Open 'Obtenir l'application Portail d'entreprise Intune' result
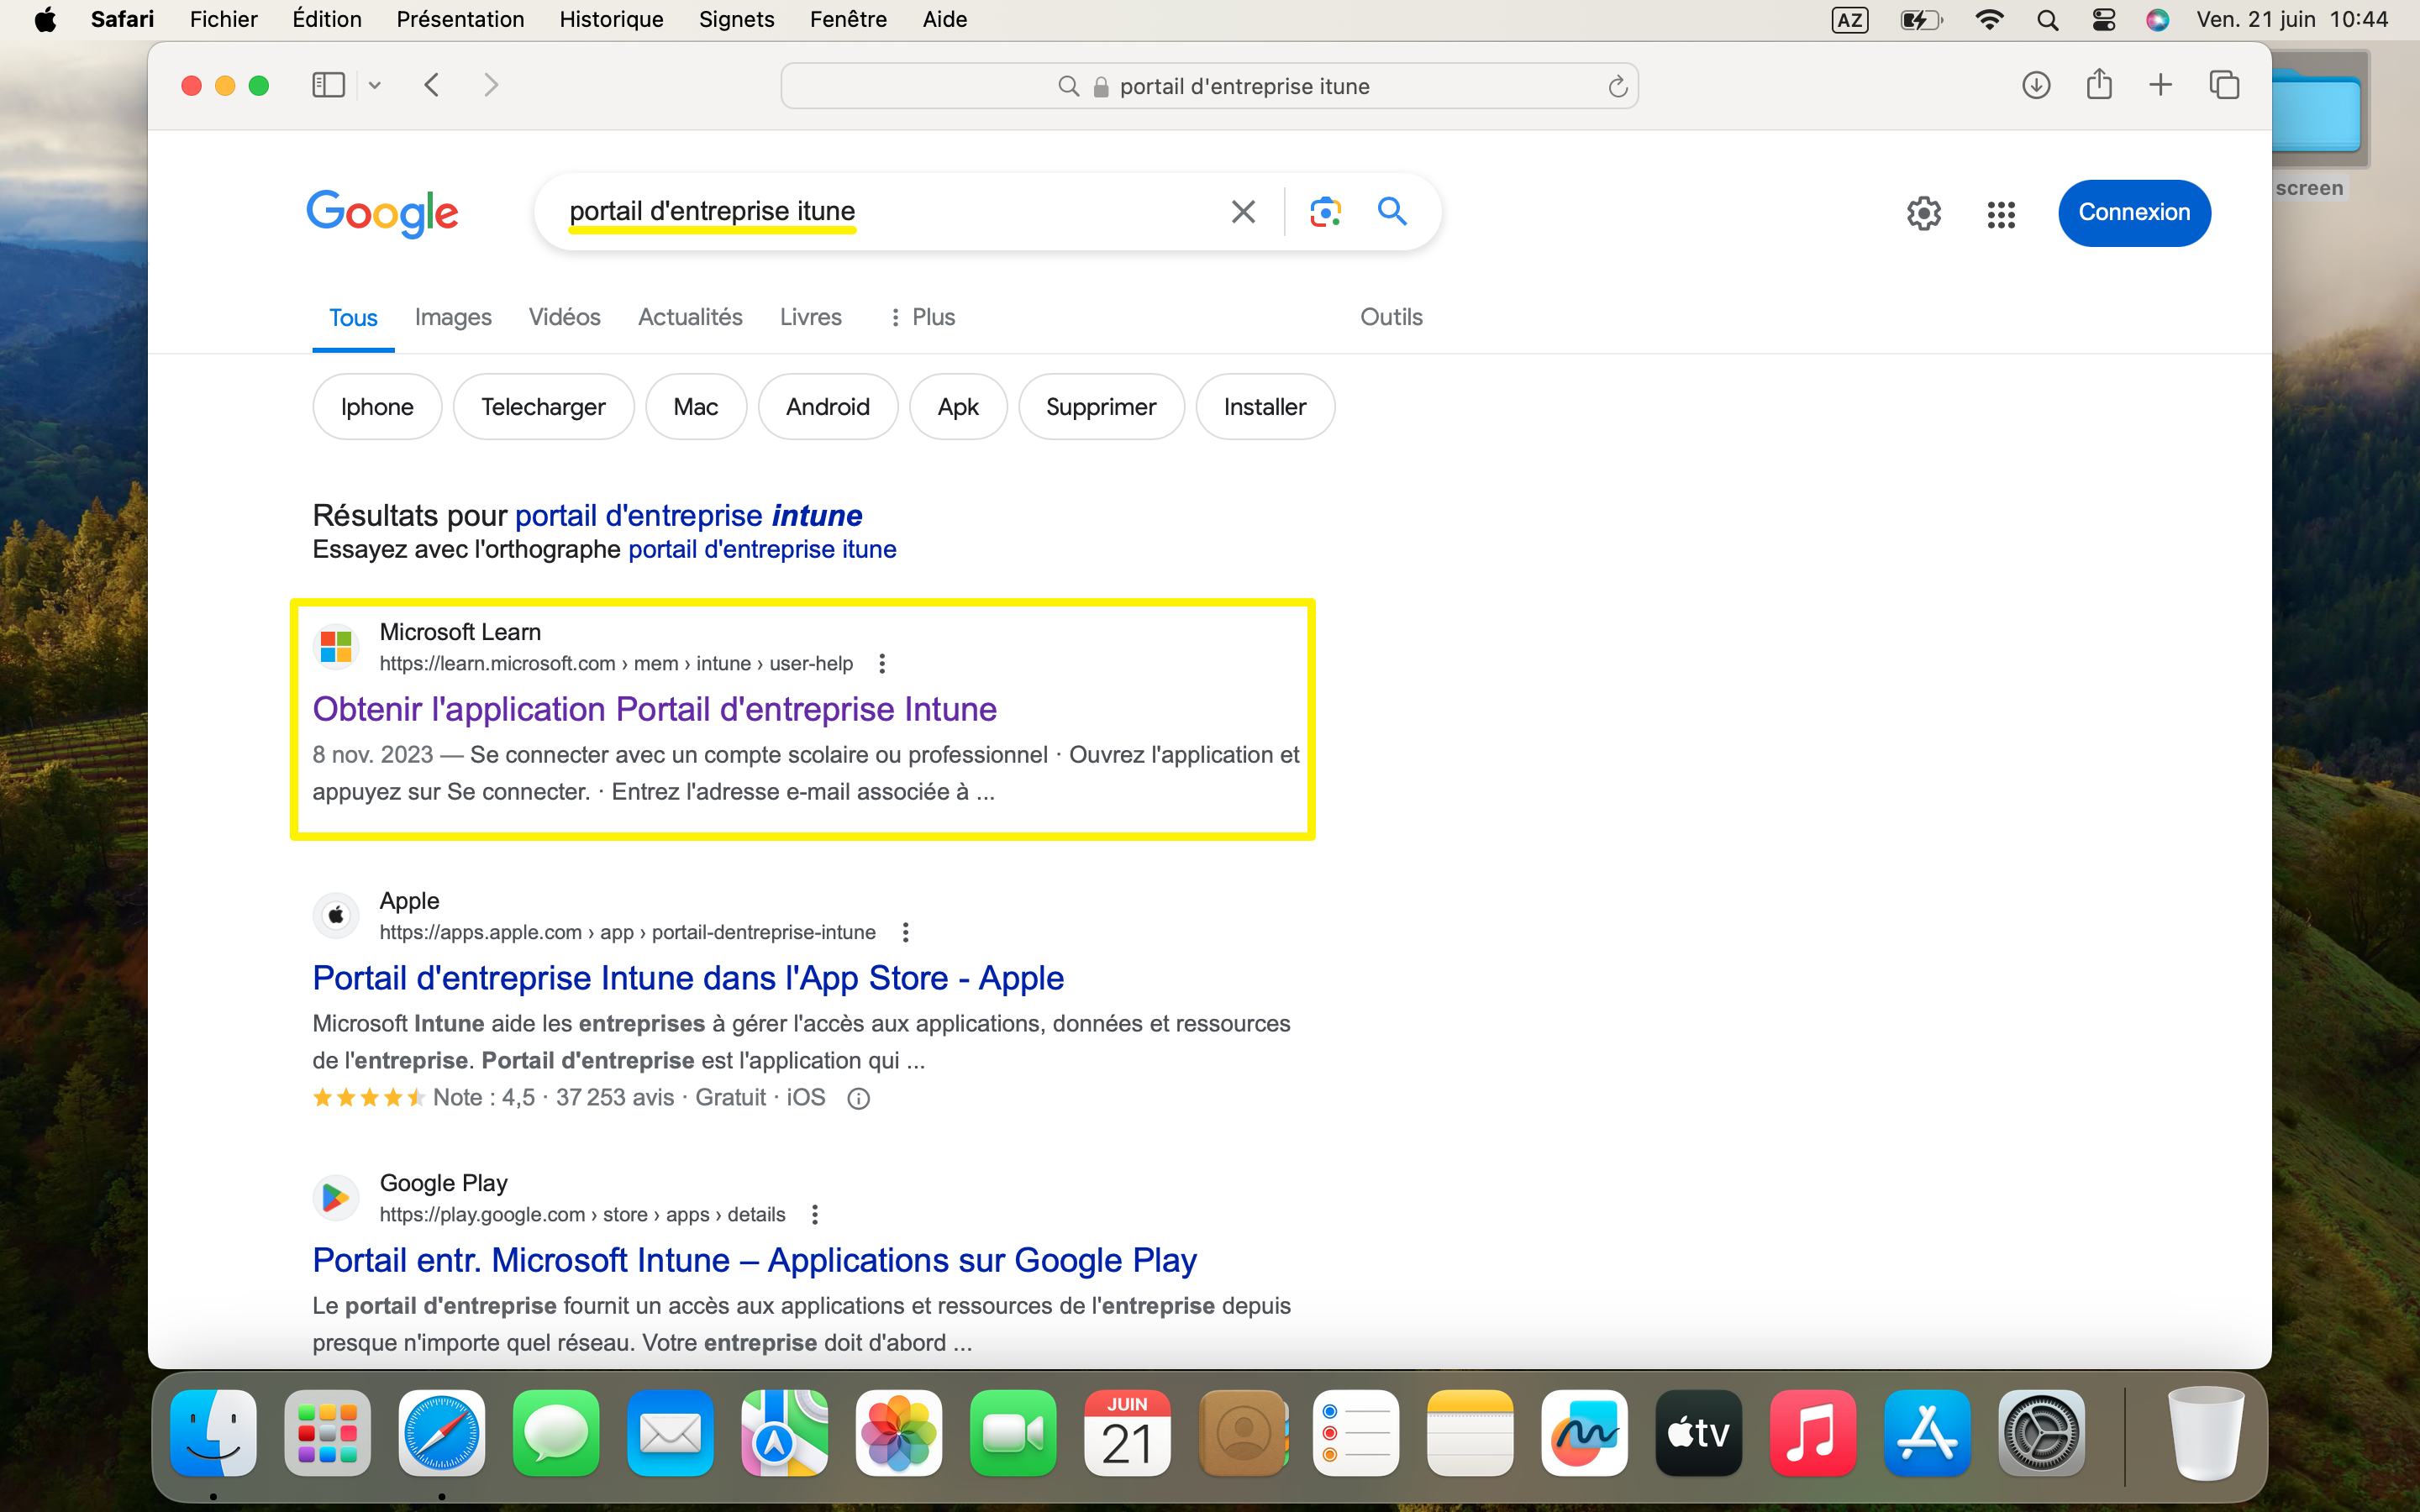Image resolution: width=2420 pixels, height=1512 pixels. [655, 709]
